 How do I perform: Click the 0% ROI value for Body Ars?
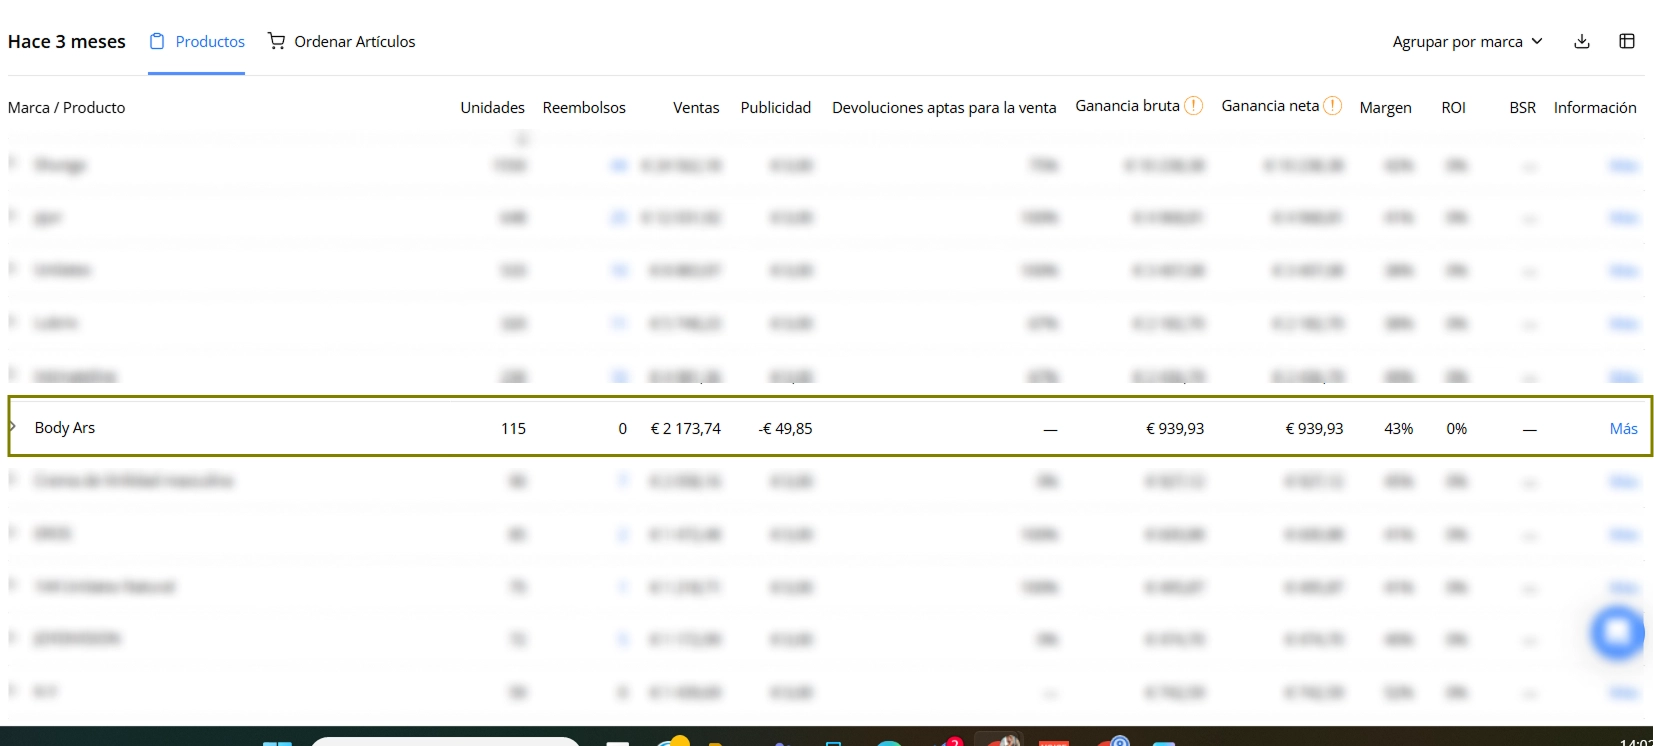pyautogui.click(x=1456, y=428)
